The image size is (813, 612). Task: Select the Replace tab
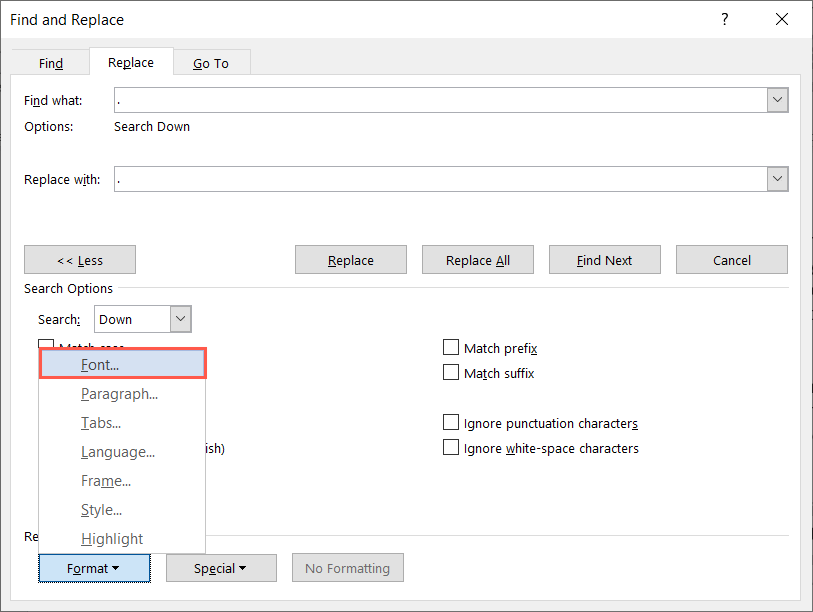point(131,62)
